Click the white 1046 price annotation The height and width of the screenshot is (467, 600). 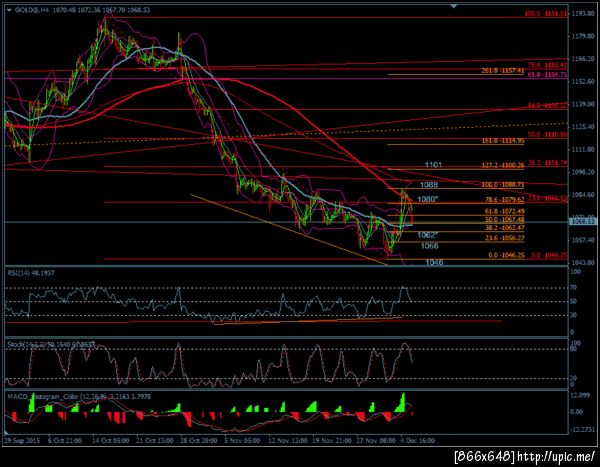point(434,263)
